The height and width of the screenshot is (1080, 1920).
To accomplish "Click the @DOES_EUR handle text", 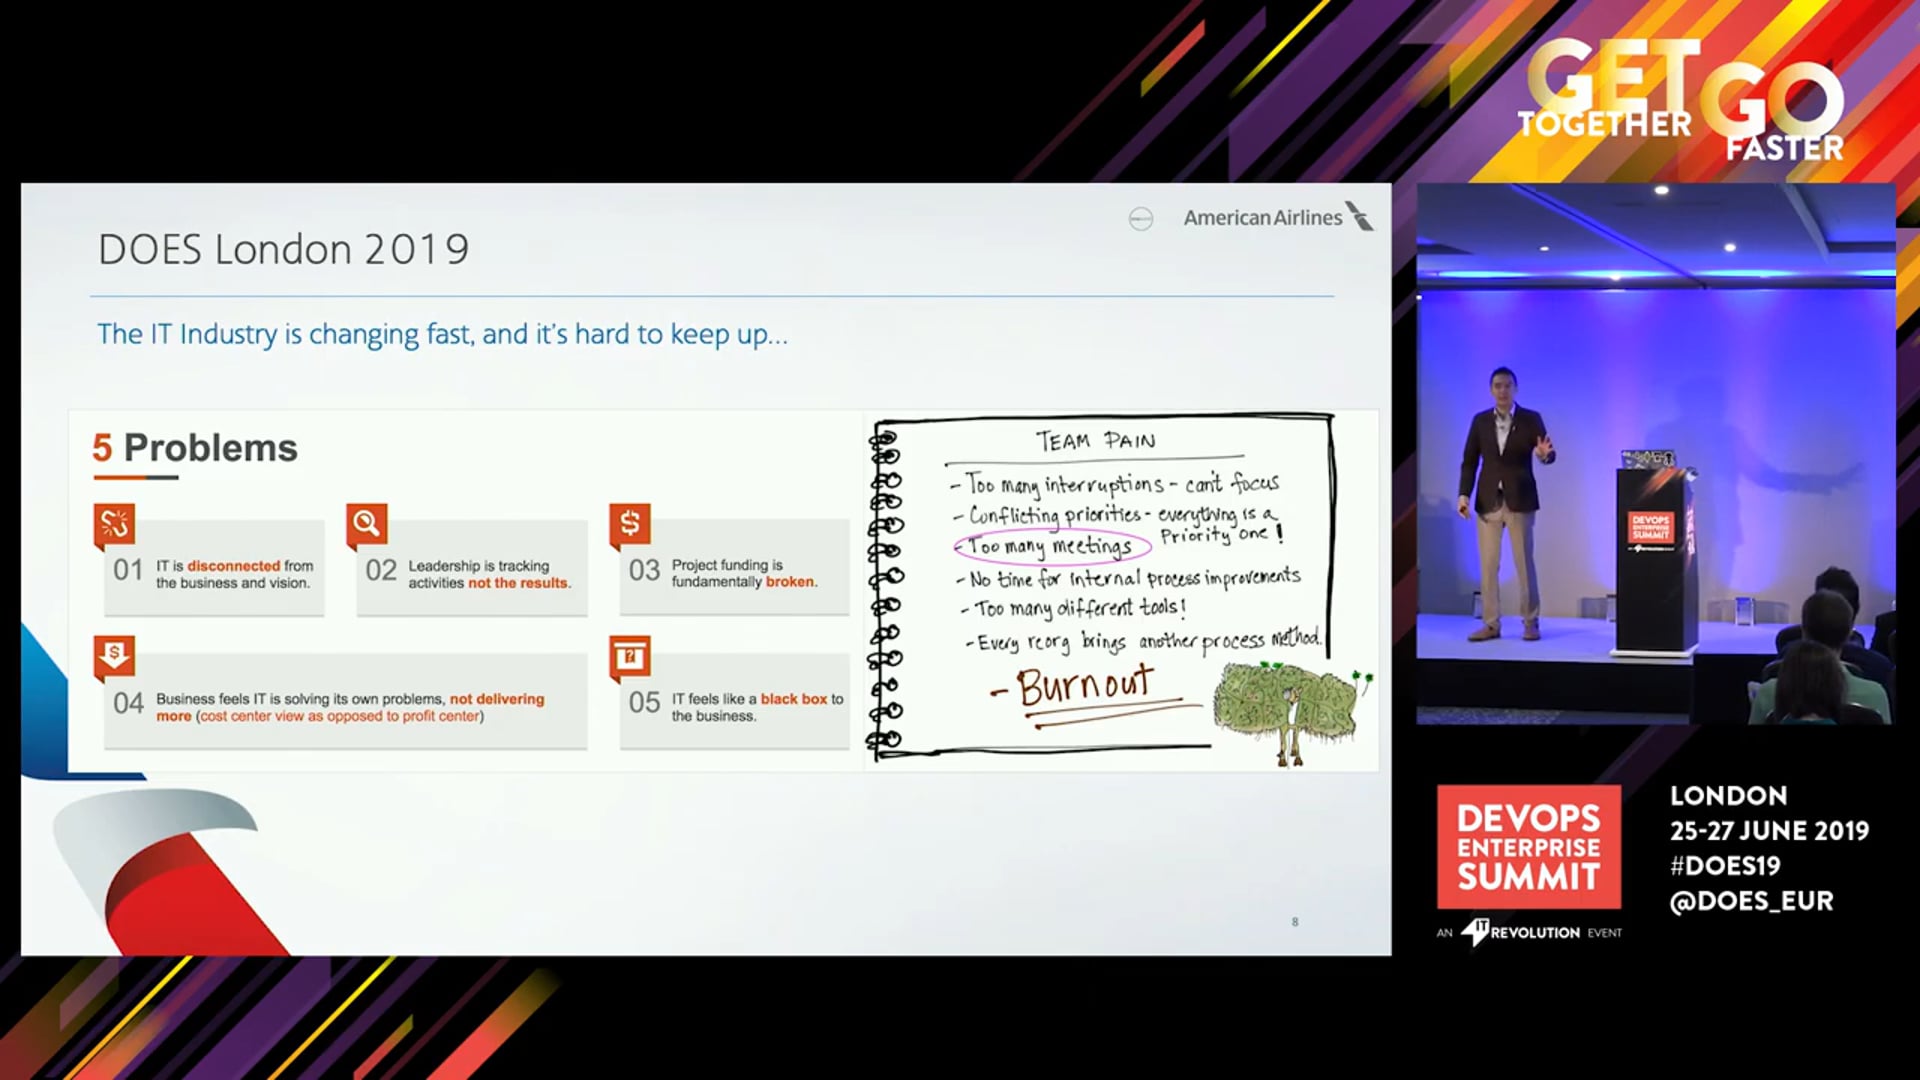I will pos(1752,901).
